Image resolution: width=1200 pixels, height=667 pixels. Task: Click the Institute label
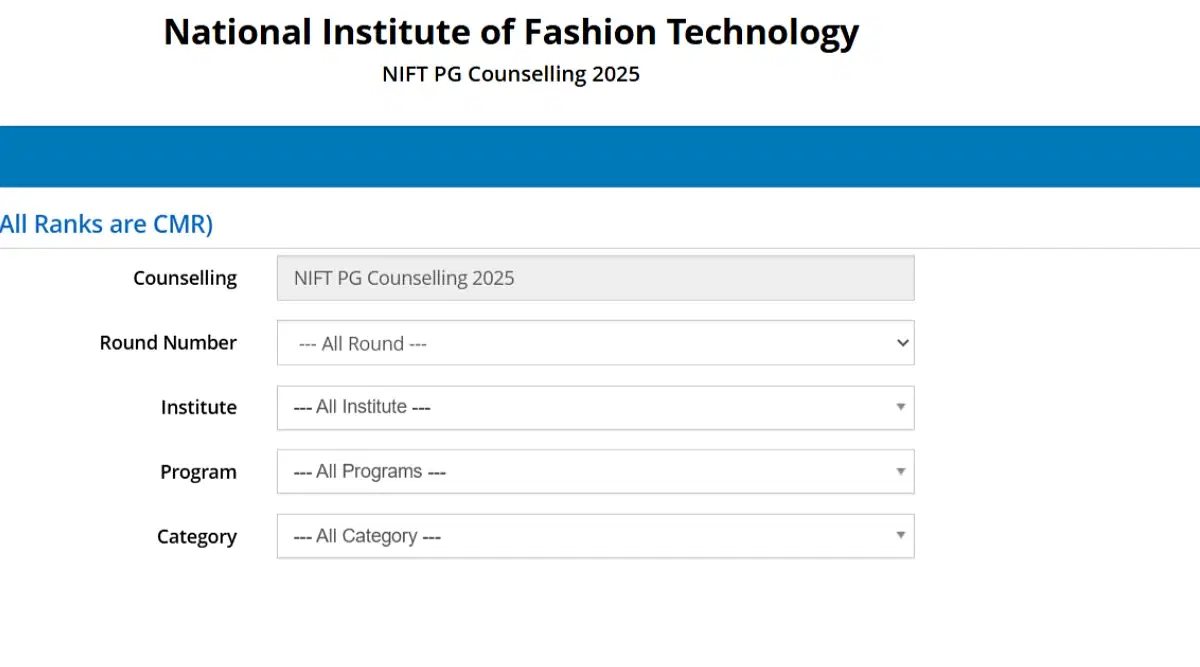point(199,407)
